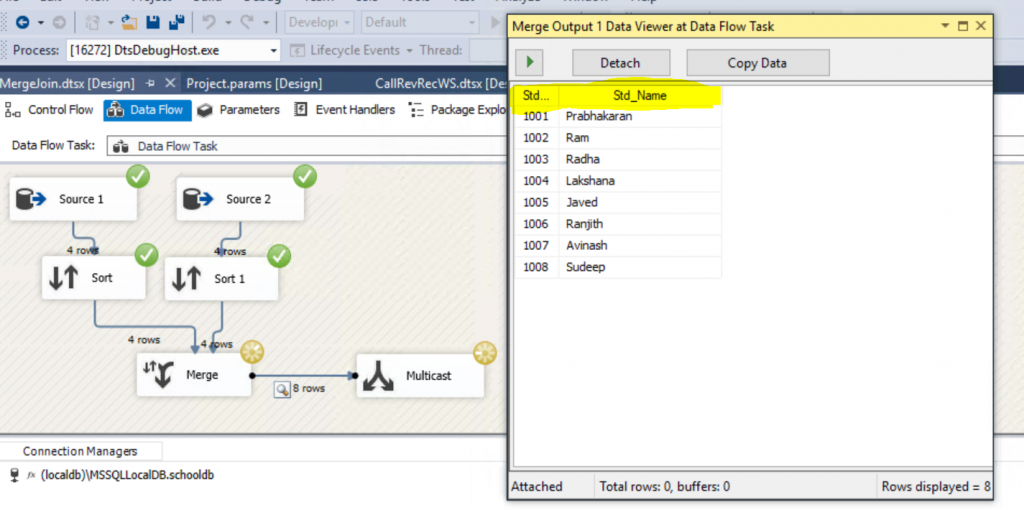Switch to CallRevRecWS.dtsx tab
1024x510 pixels.
pos(441,84)
